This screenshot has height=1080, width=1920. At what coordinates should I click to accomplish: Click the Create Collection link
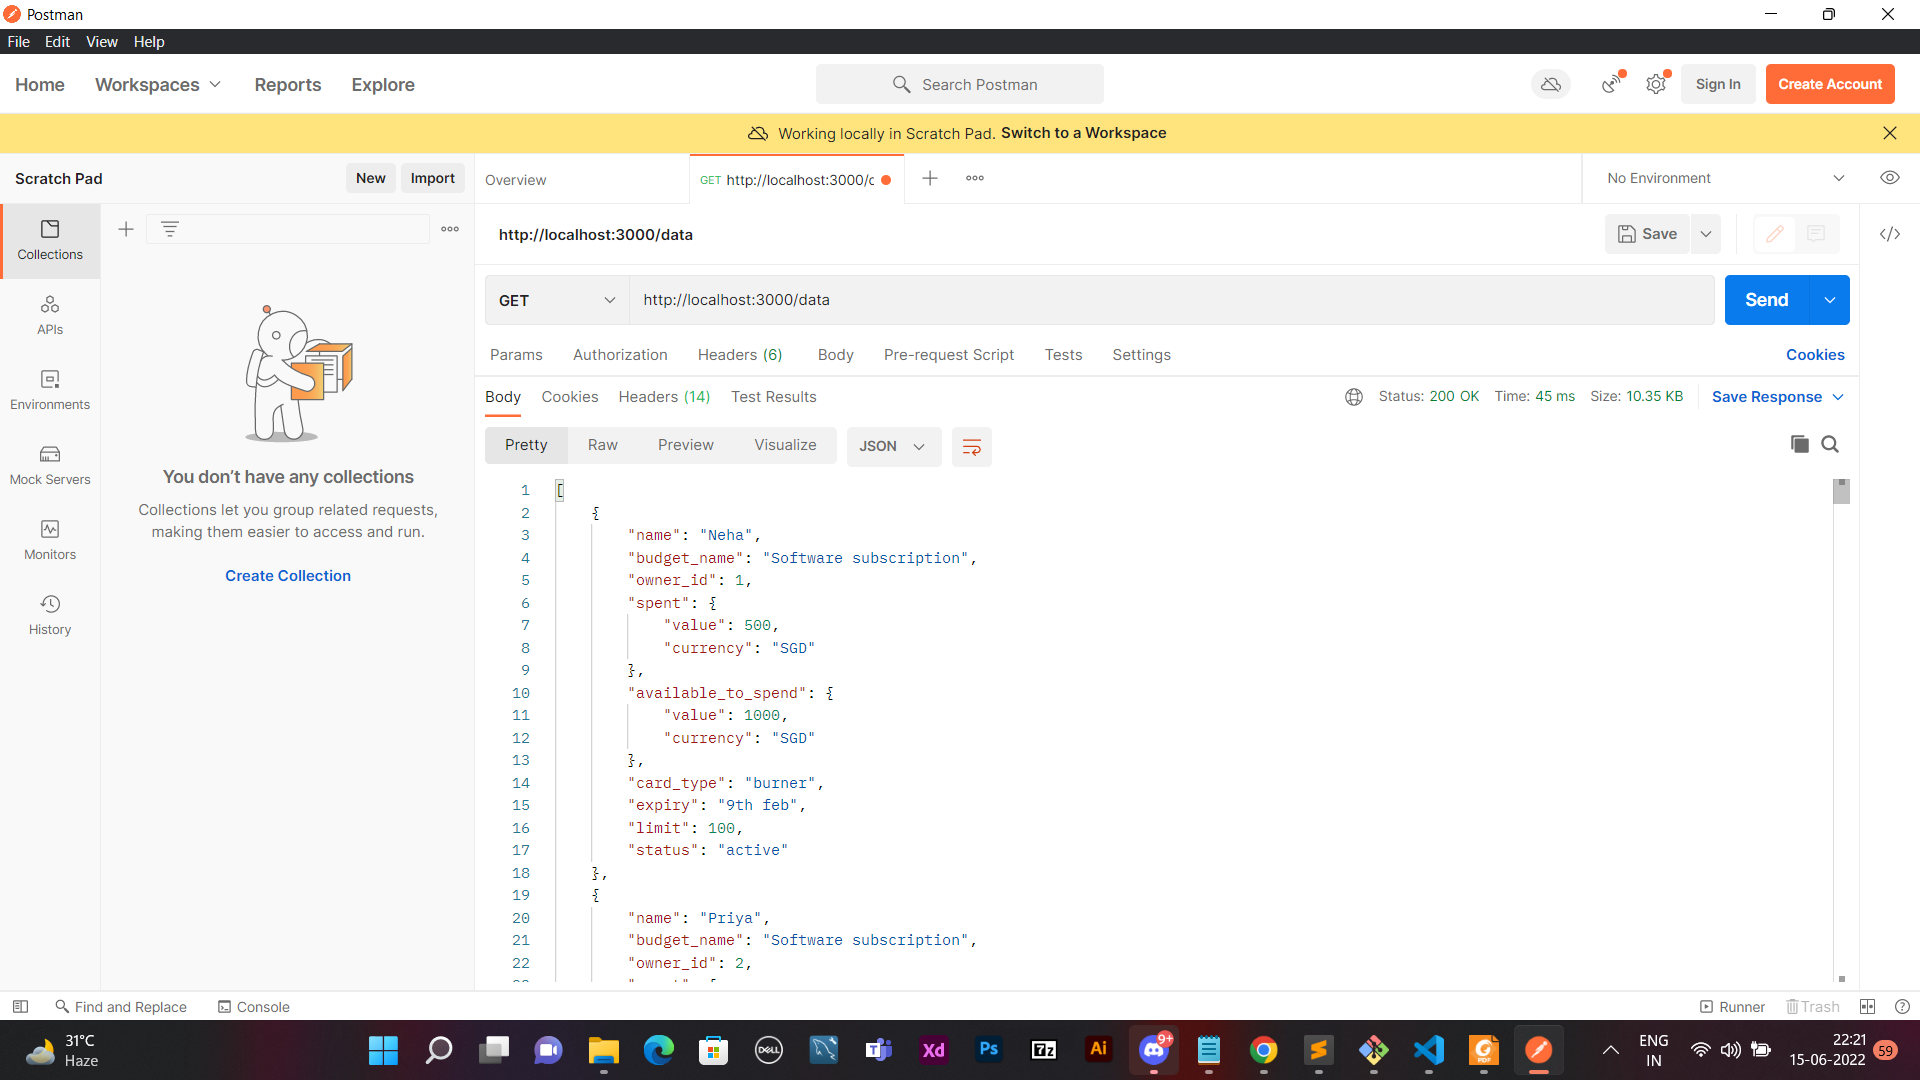click(x=287, y=575)
